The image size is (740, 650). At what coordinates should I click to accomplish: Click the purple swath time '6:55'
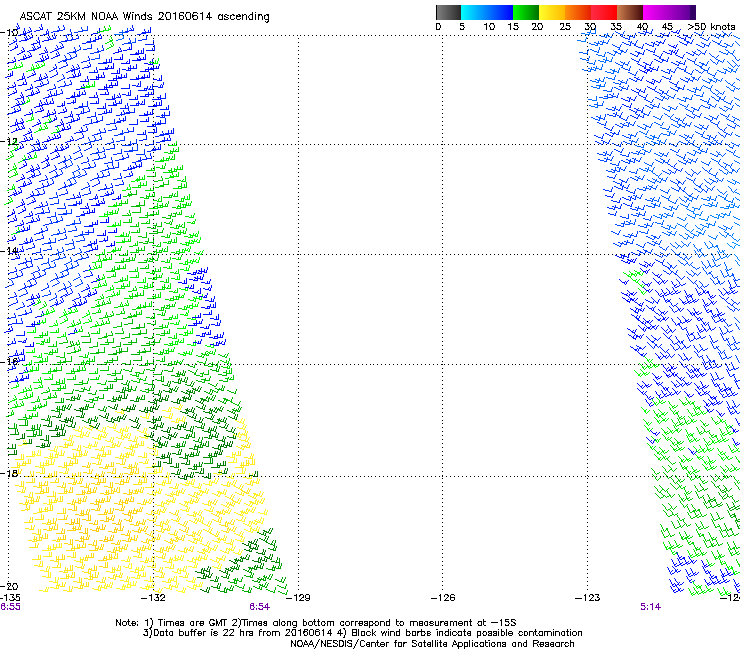tap(10, 607)
